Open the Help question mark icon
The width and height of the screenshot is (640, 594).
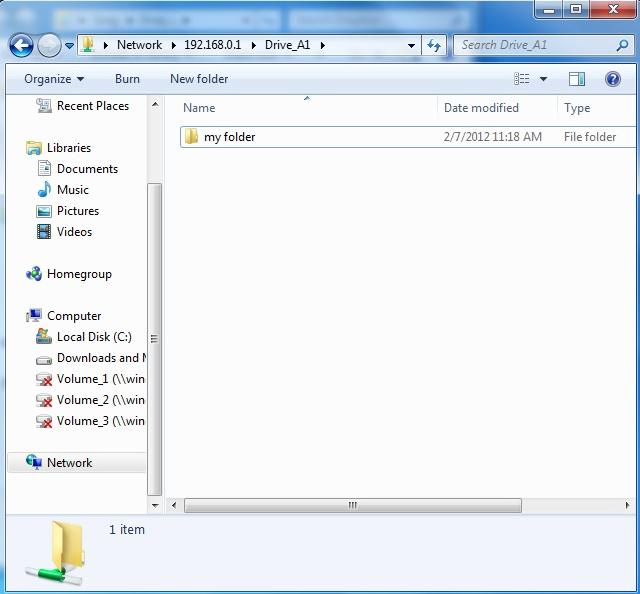(x=613, y=79)
